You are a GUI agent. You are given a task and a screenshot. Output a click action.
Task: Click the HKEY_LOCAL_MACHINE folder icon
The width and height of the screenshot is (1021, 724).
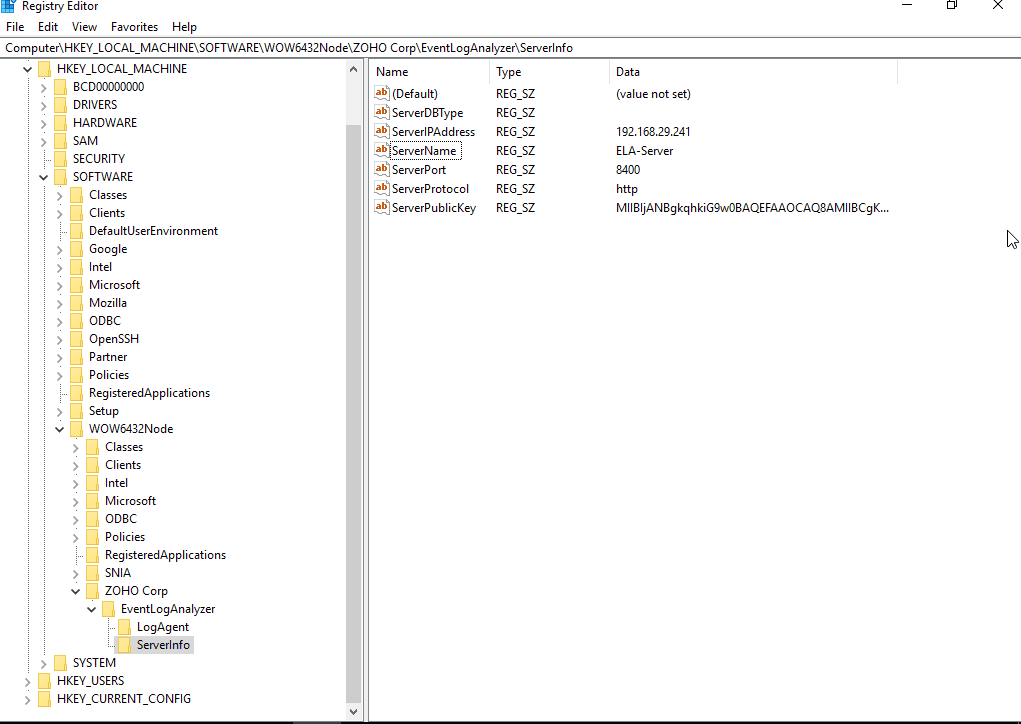(44, 68)
